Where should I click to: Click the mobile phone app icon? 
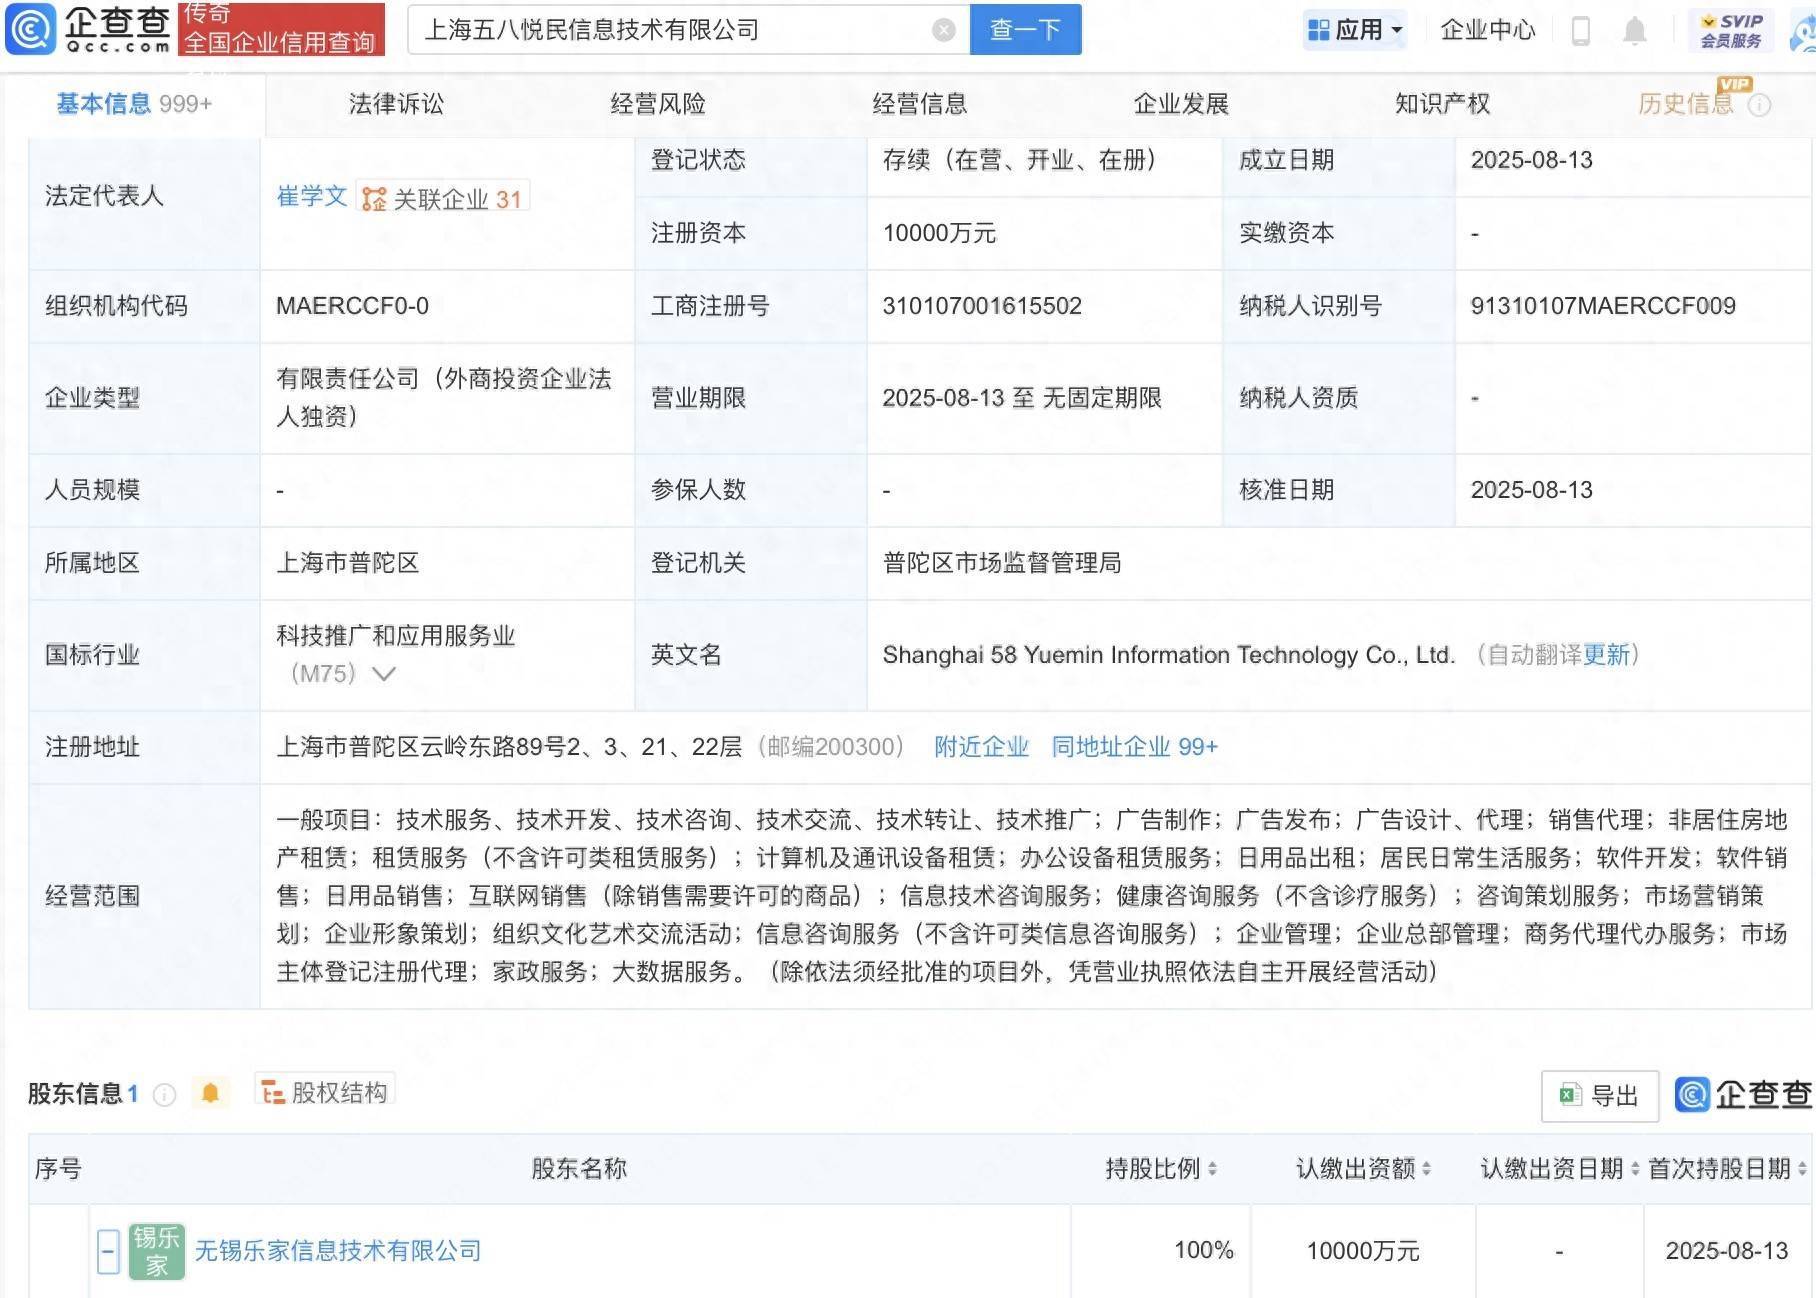(1581, 30)
